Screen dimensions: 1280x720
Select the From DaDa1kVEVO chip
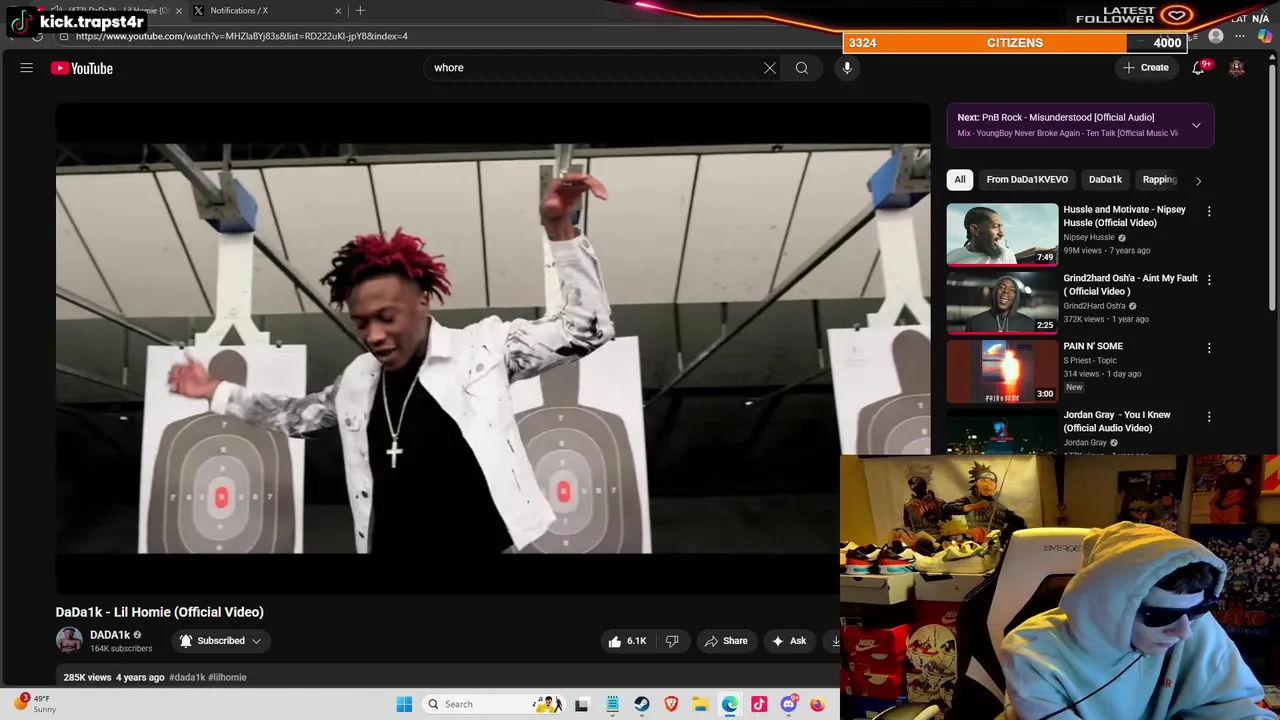tap(1027, 180)
